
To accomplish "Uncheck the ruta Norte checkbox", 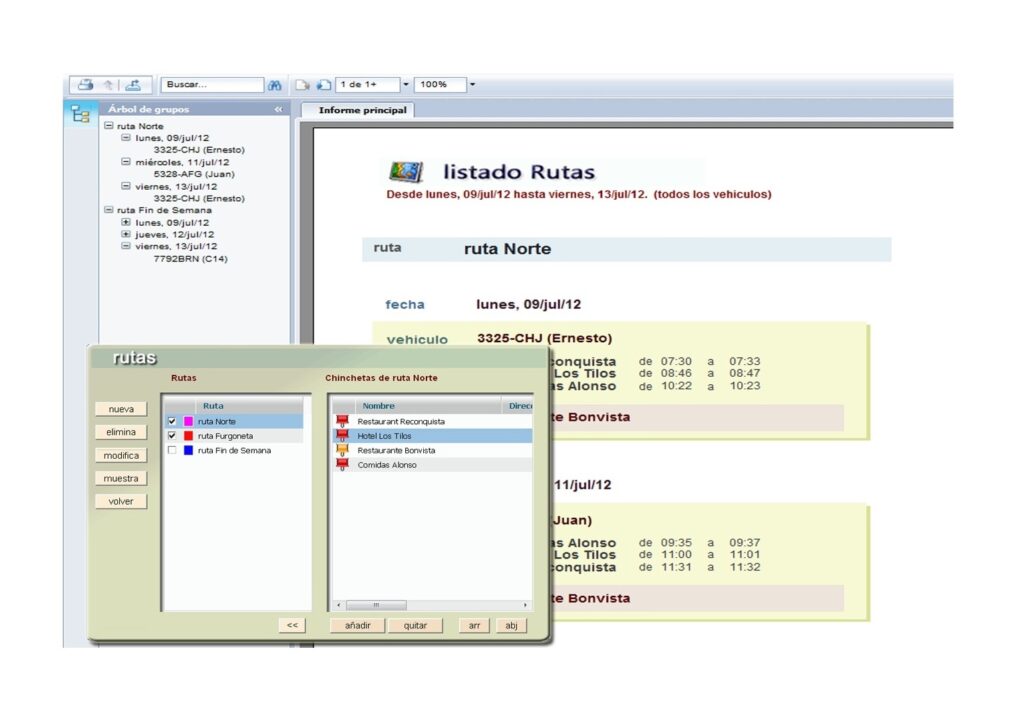I will point(172,422).
